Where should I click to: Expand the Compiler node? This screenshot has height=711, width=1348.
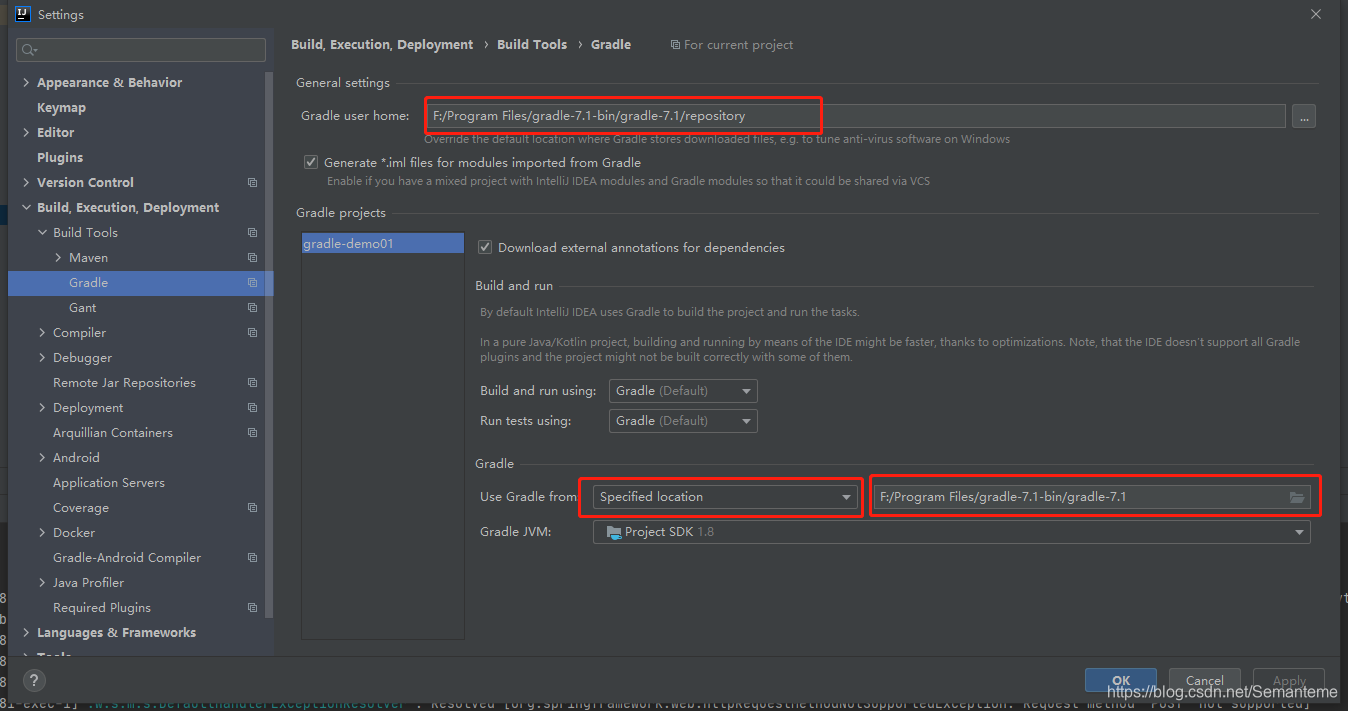pyautogui.click(x=42, y=333)
